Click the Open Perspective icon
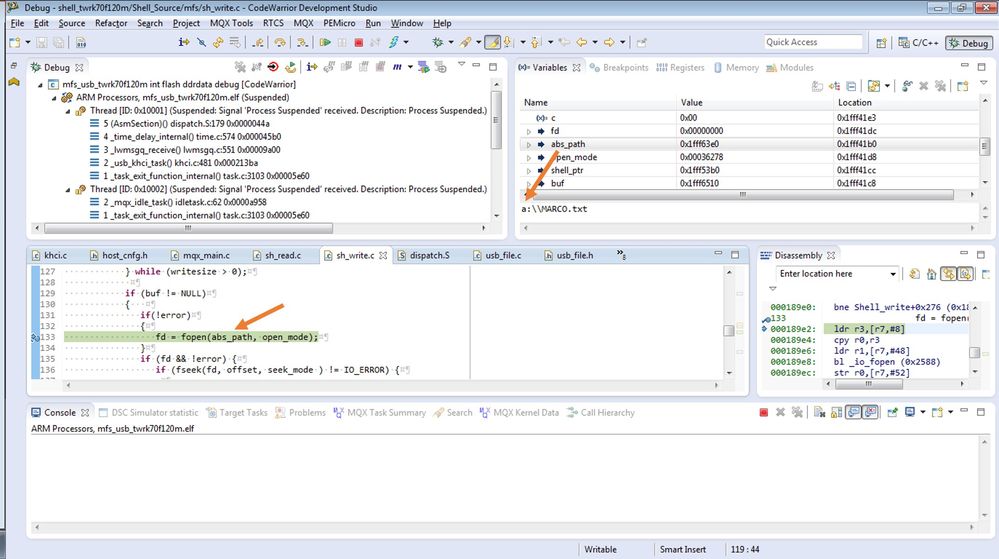 point(881,43)
